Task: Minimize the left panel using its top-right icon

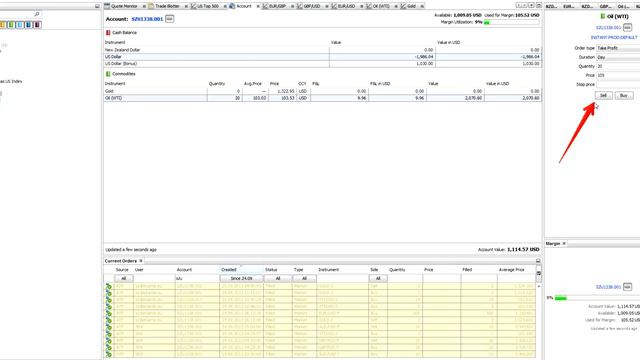Action: pyautogui.click(x=97, y=6)
